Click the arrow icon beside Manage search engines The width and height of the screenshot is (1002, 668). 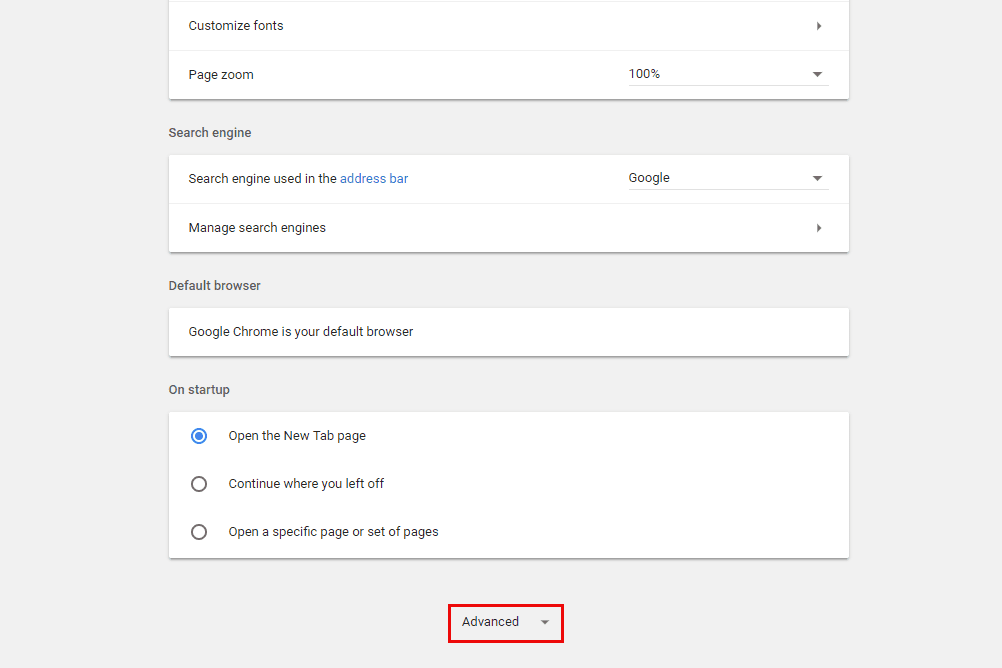point(819,228)
